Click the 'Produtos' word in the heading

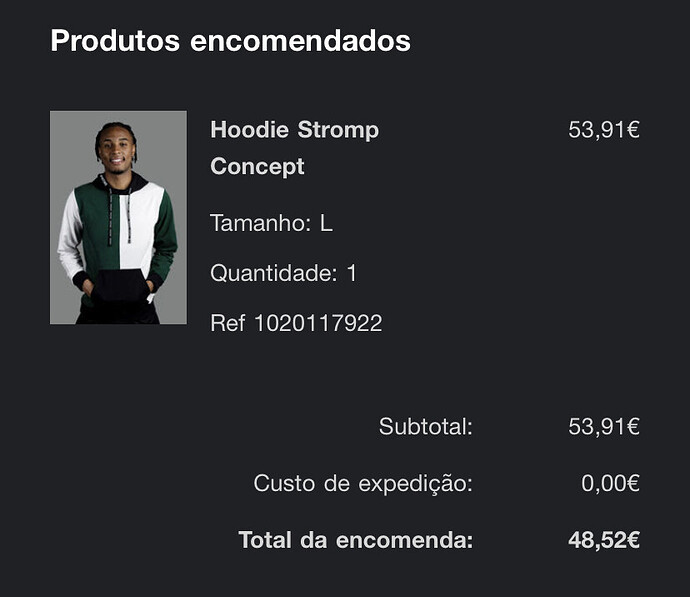[115, 40]
